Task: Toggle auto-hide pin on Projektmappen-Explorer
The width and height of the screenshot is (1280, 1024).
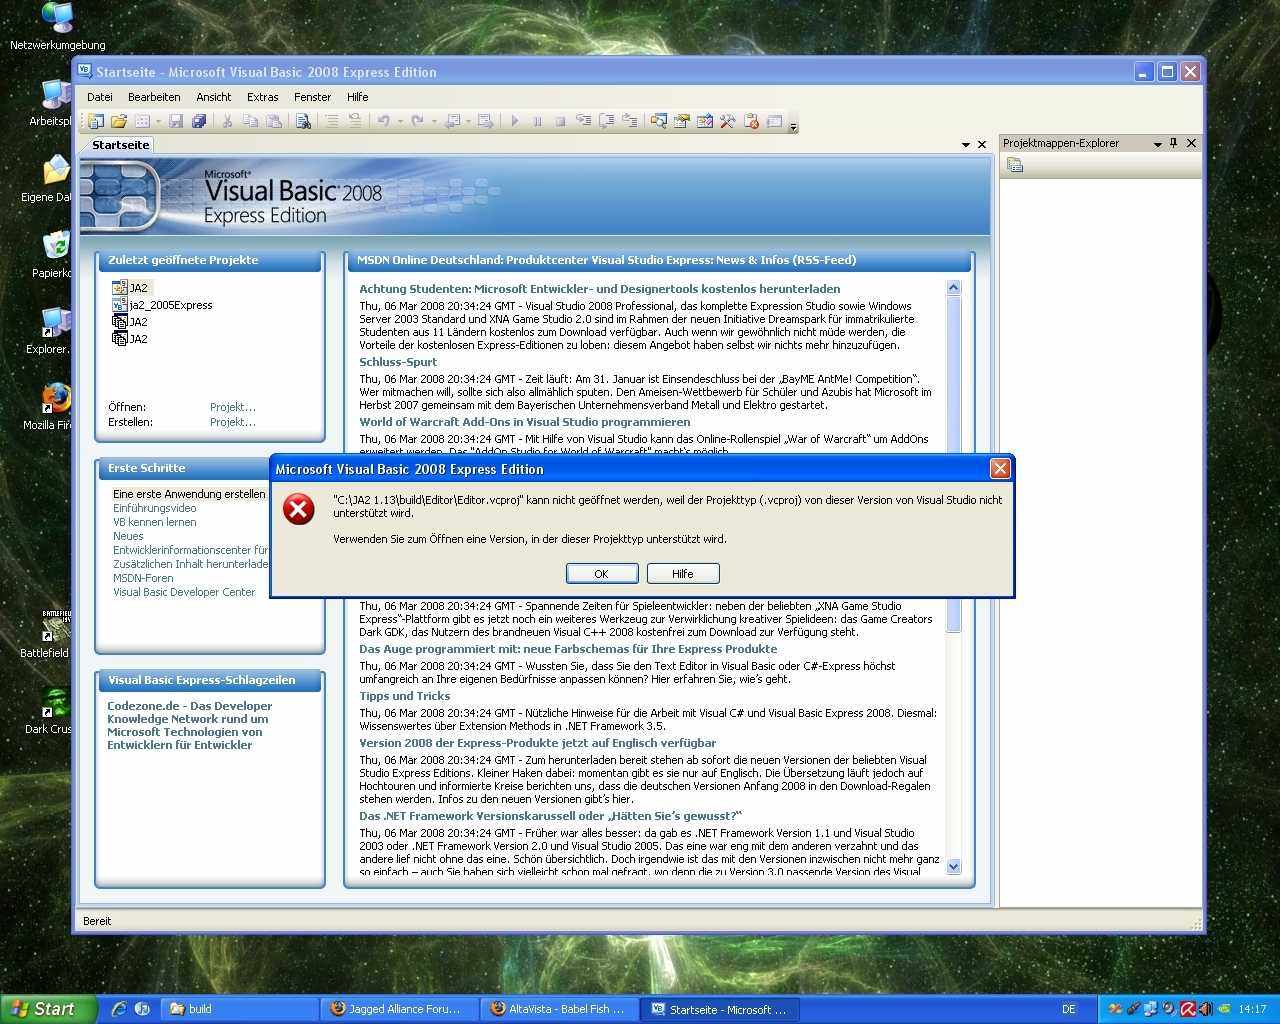Action: click(x=1174, y=143)
